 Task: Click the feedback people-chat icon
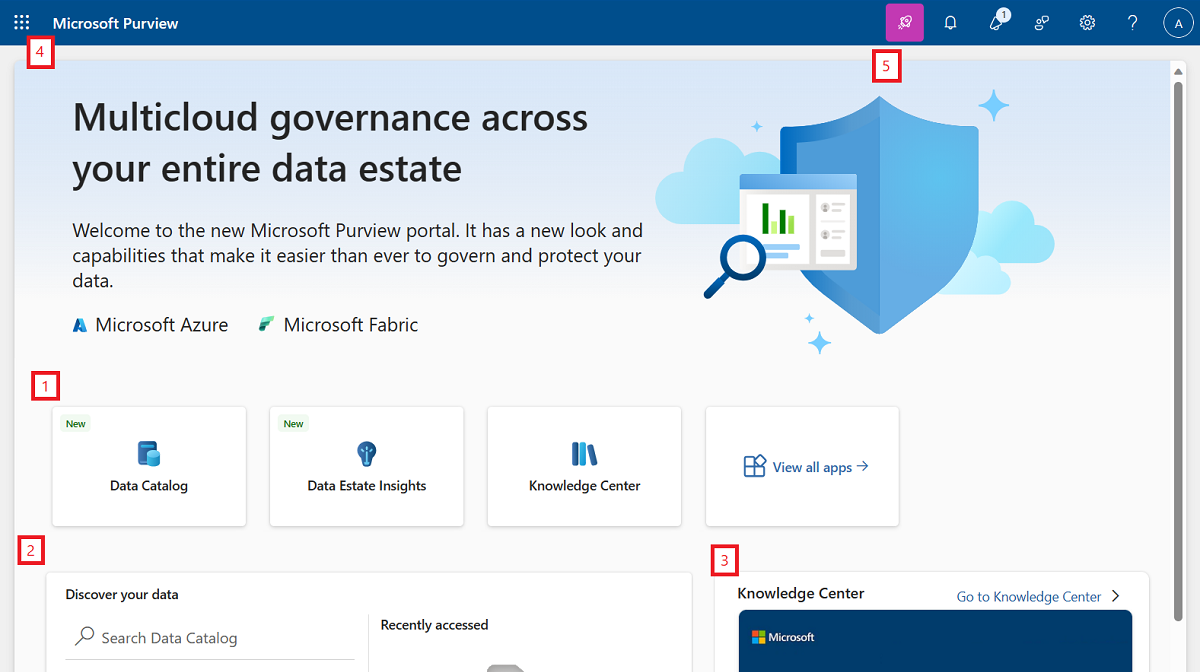(1042, 22)
